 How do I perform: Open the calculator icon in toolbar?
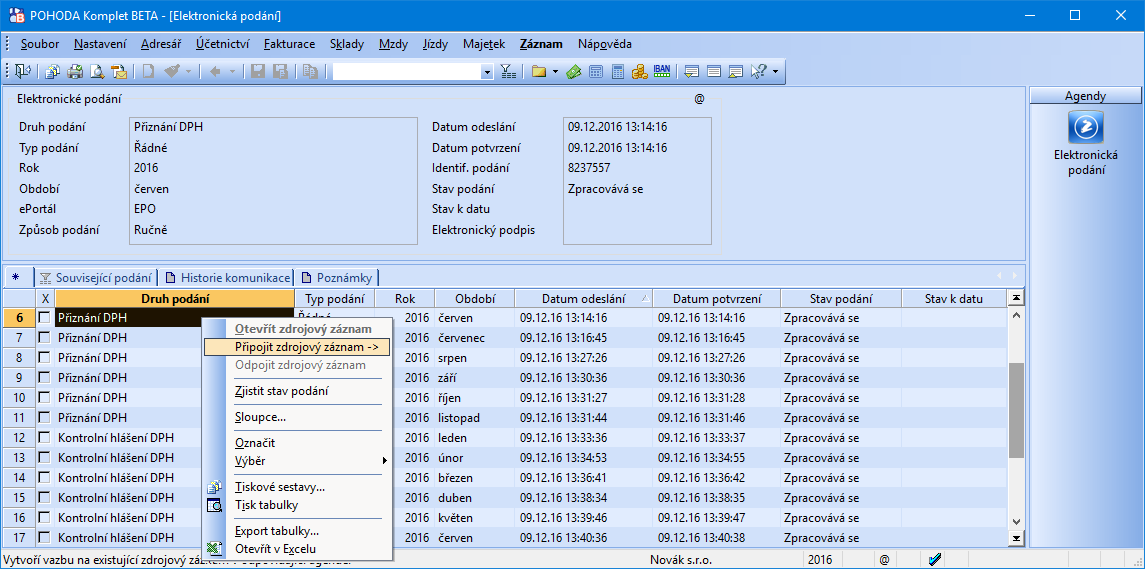pyautogui.click(x=618, y=71)
